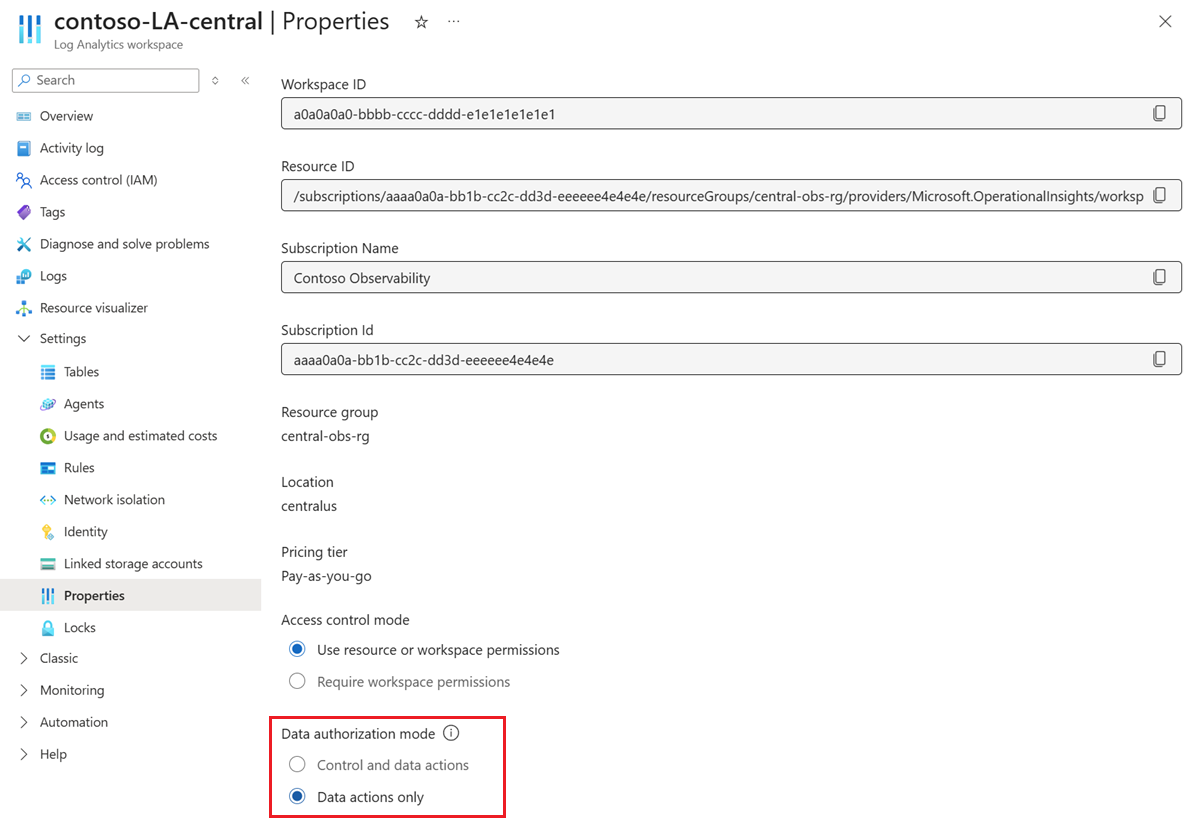Open Access control (IAM) page
Viewport: 1196px width, 838px height.
click(98, 180)
